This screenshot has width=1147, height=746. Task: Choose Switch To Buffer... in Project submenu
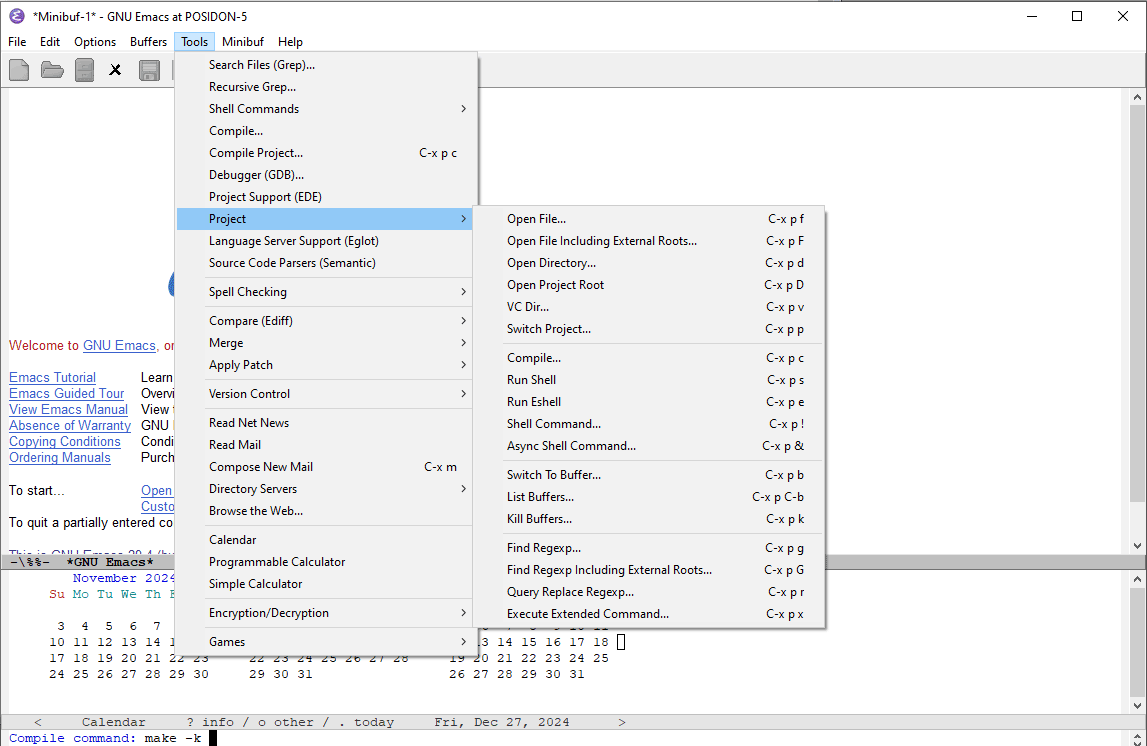pos(649,475)
